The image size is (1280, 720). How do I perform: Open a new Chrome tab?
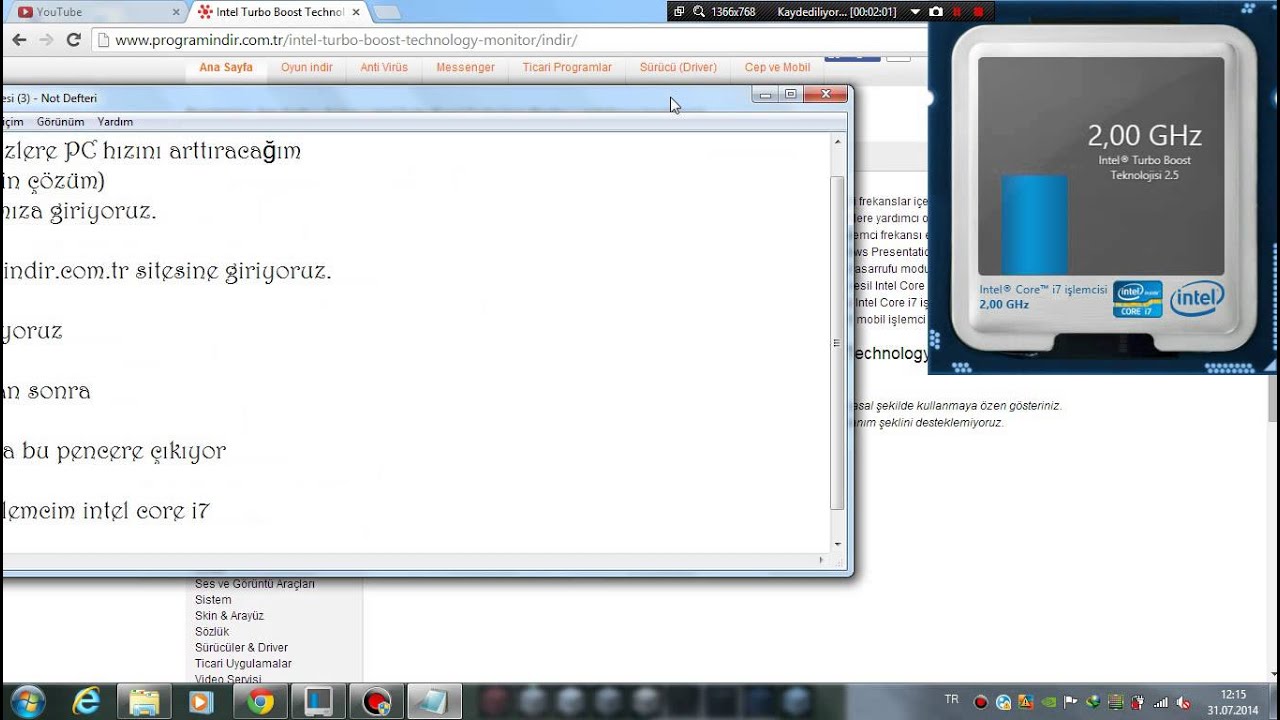[387, 12]
